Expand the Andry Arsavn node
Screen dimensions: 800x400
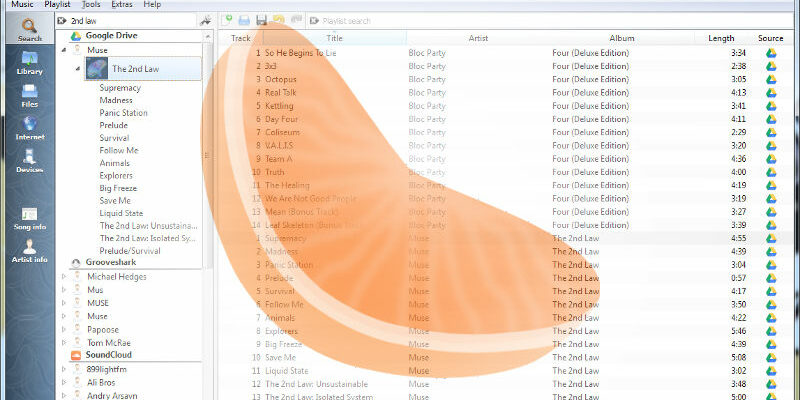pos(64,395)
